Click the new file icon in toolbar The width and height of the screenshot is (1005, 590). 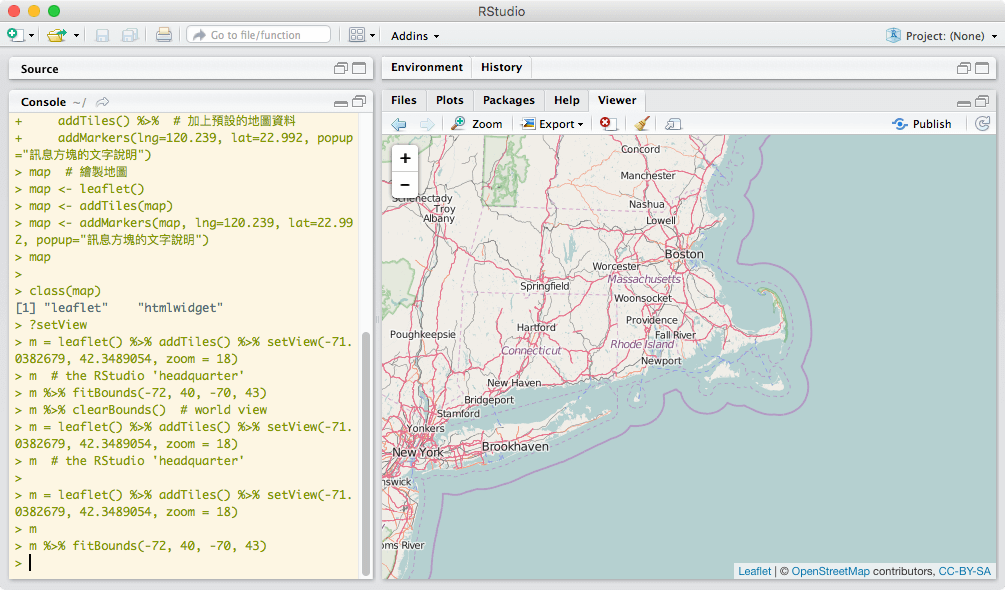point(15,35)
